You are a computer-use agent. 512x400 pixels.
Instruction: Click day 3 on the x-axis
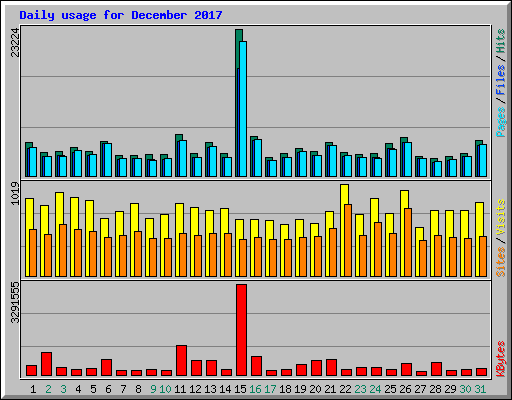[63, 389]
